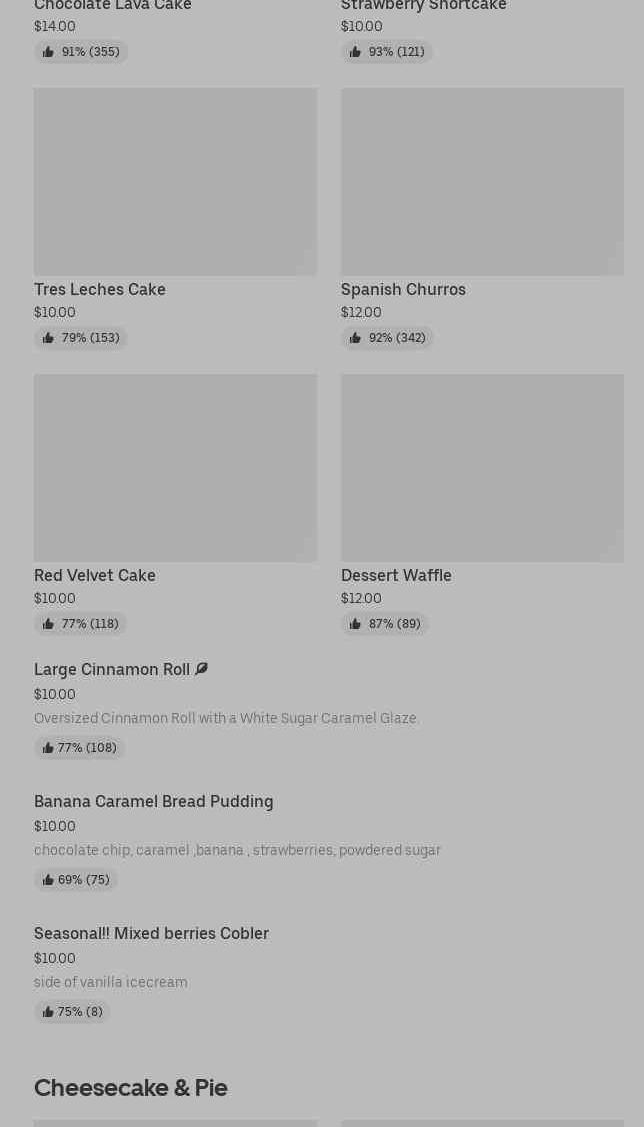Select the Seasonal!! Mixed berries Cobler title
The width and height of the screenshot is (644, 1127).
151,933
